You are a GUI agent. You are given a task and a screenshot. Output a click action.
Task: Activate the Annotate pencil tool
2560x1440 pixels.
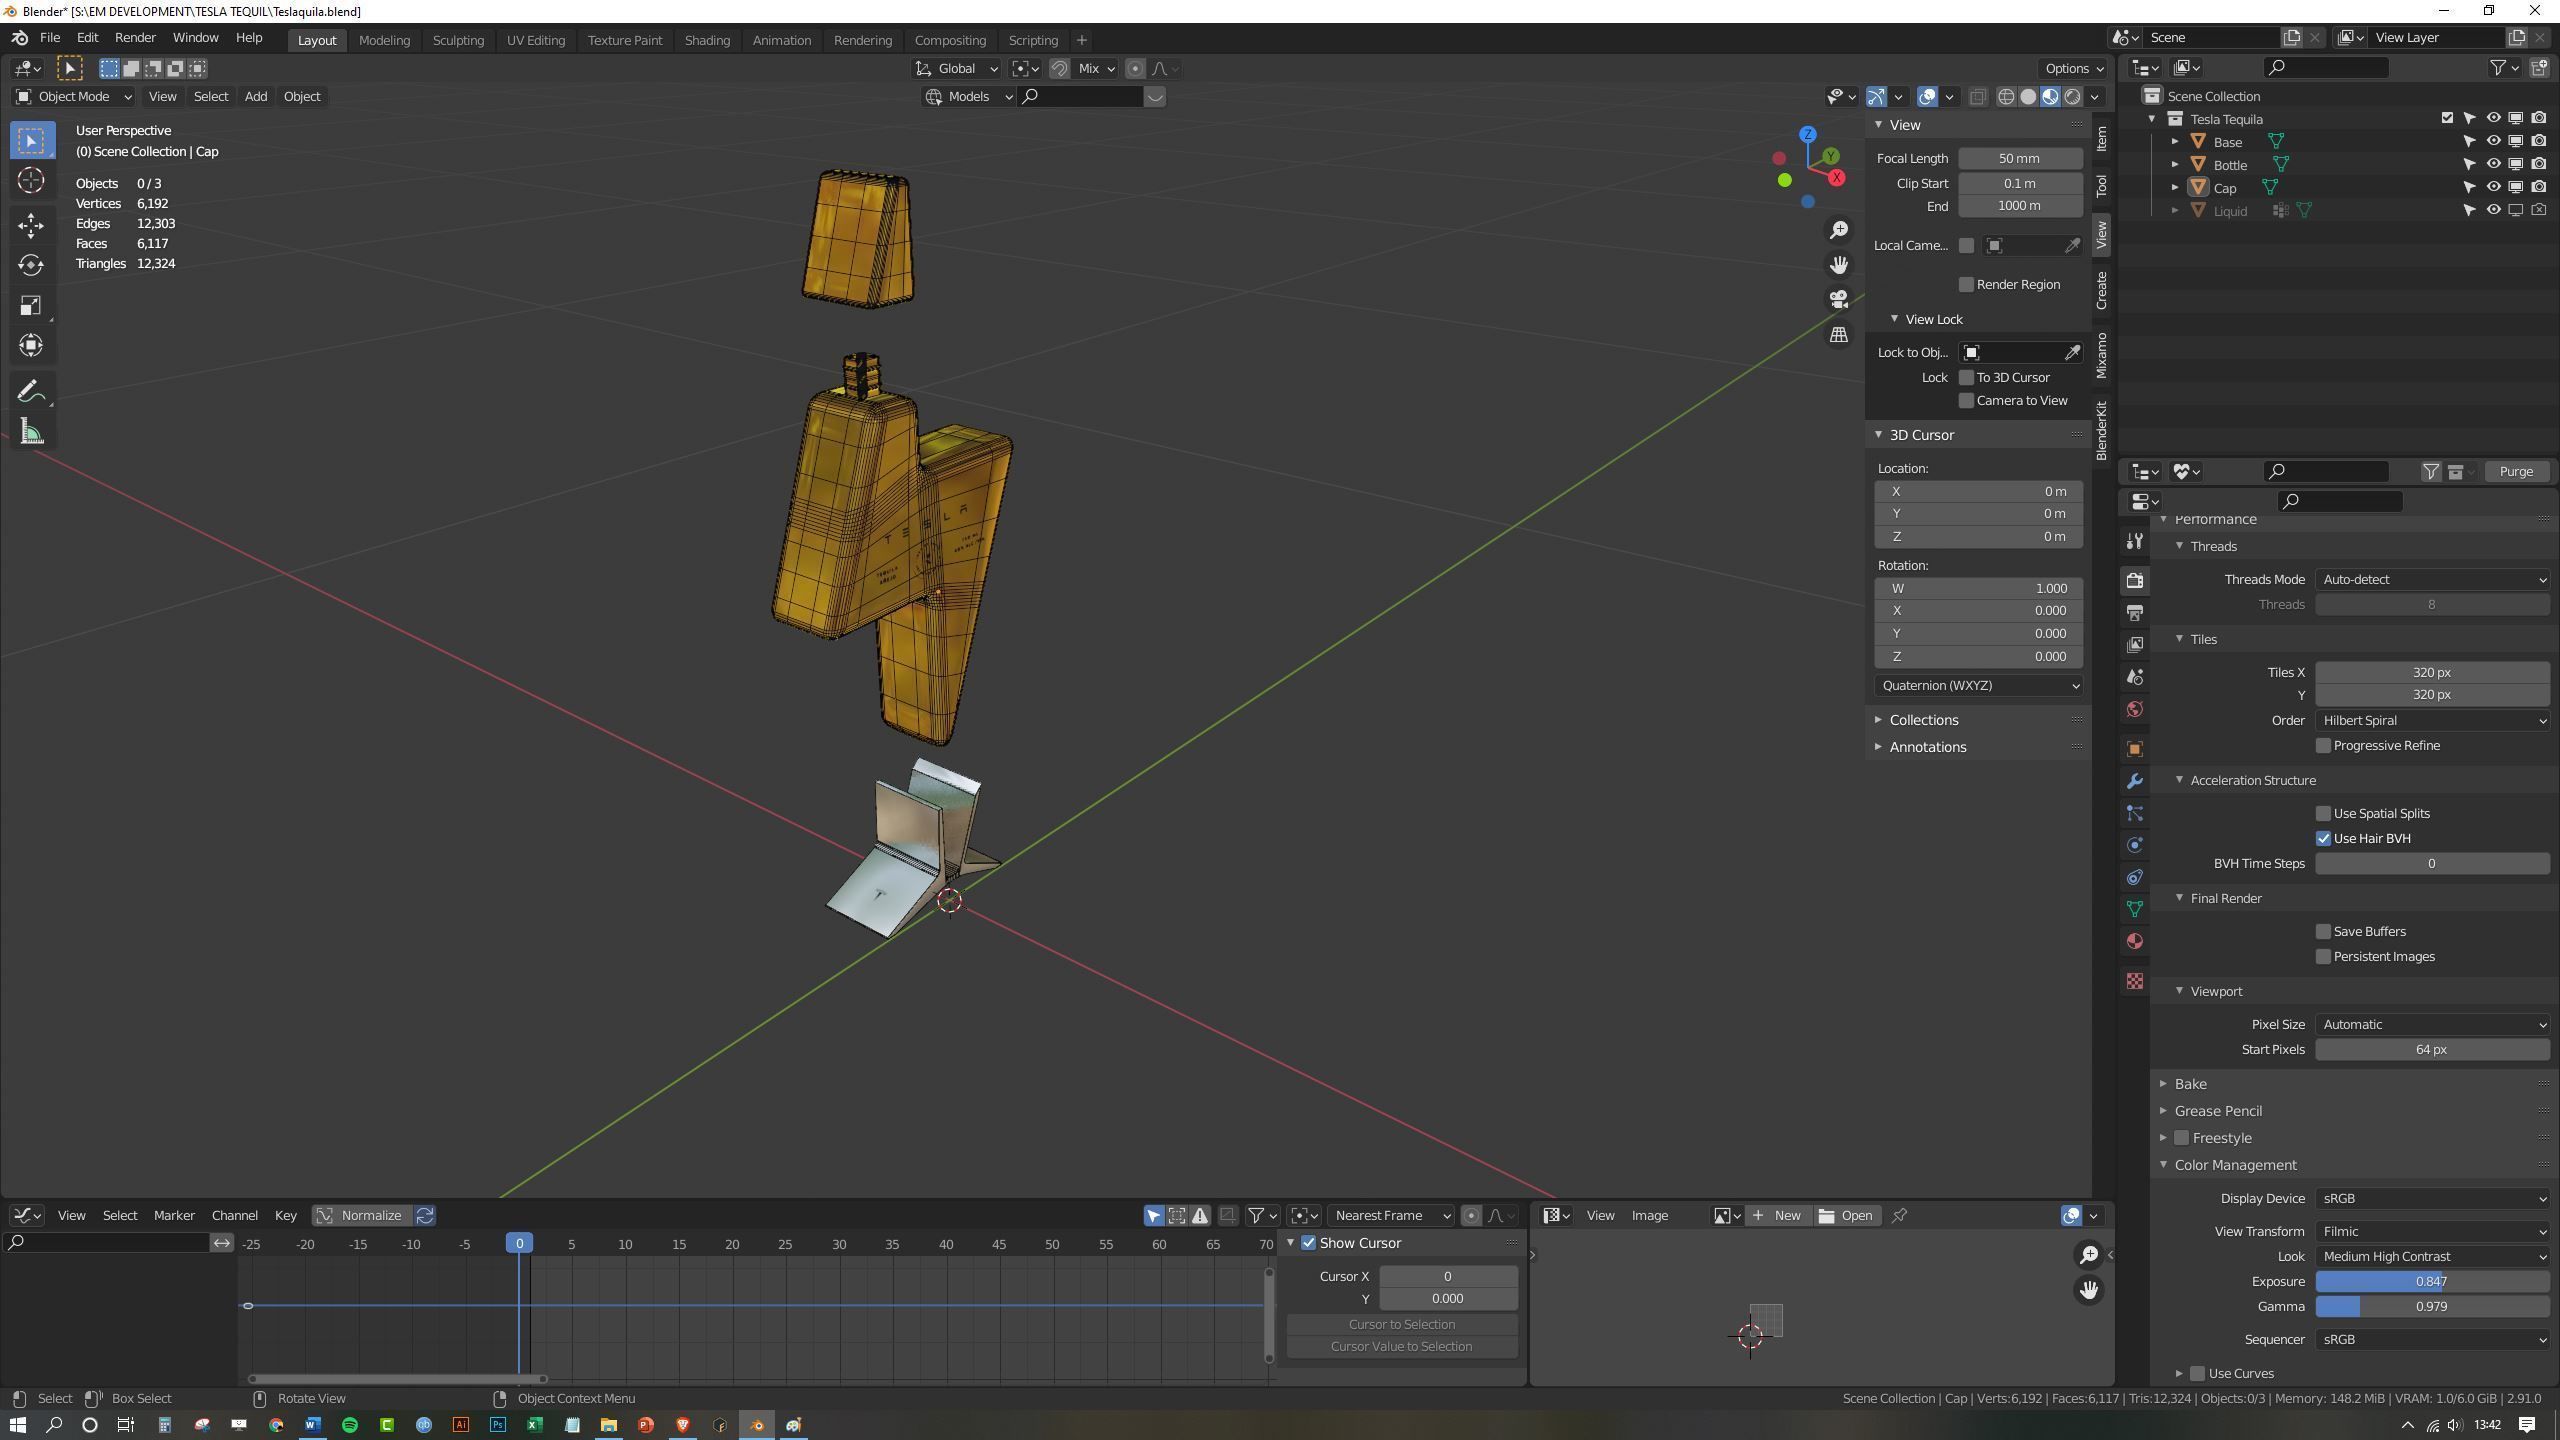pyautogui.click(x=30, y=391)
